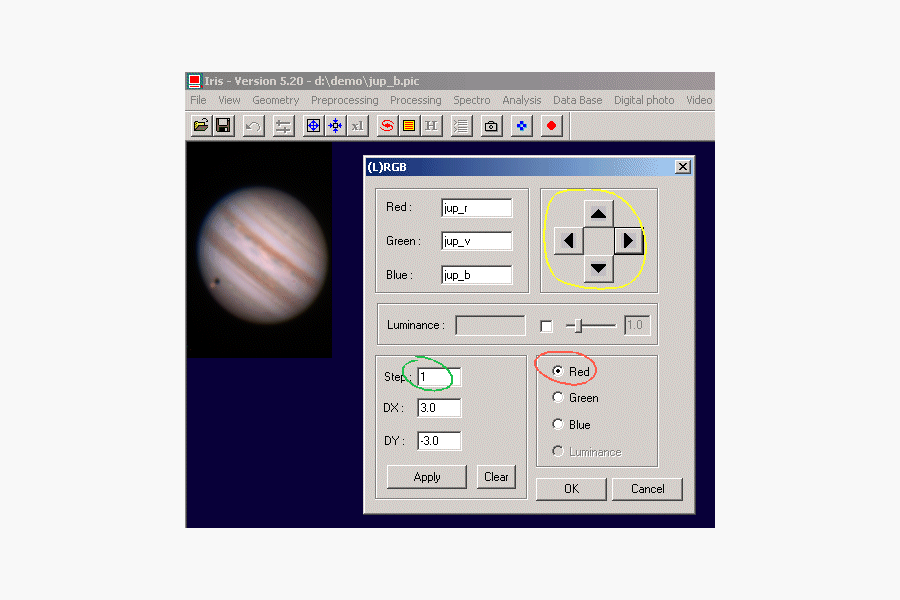Select the Green radio button
This screenshot has width=900, height=600.
(557, 397)
